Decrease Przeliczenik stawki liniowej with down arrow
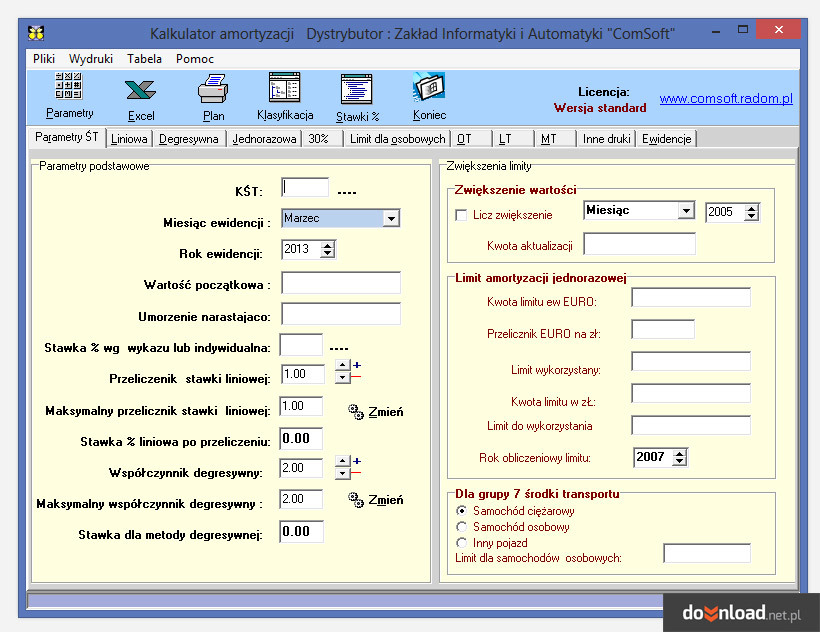The width and height of the screenshot is (820, 632). click(343, 377)
